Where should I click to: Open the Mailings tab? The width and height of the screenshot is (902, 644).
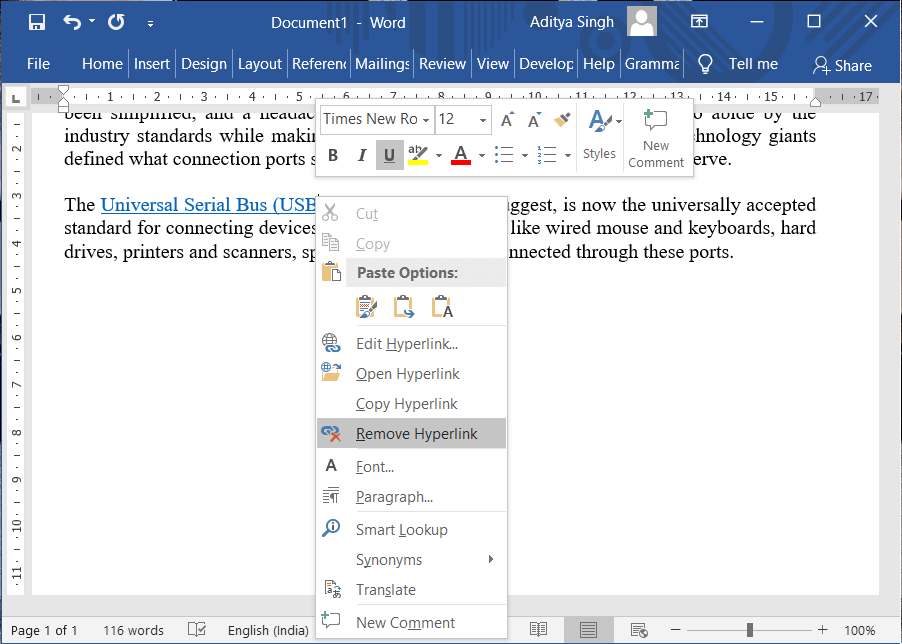(x=382, y=64)
